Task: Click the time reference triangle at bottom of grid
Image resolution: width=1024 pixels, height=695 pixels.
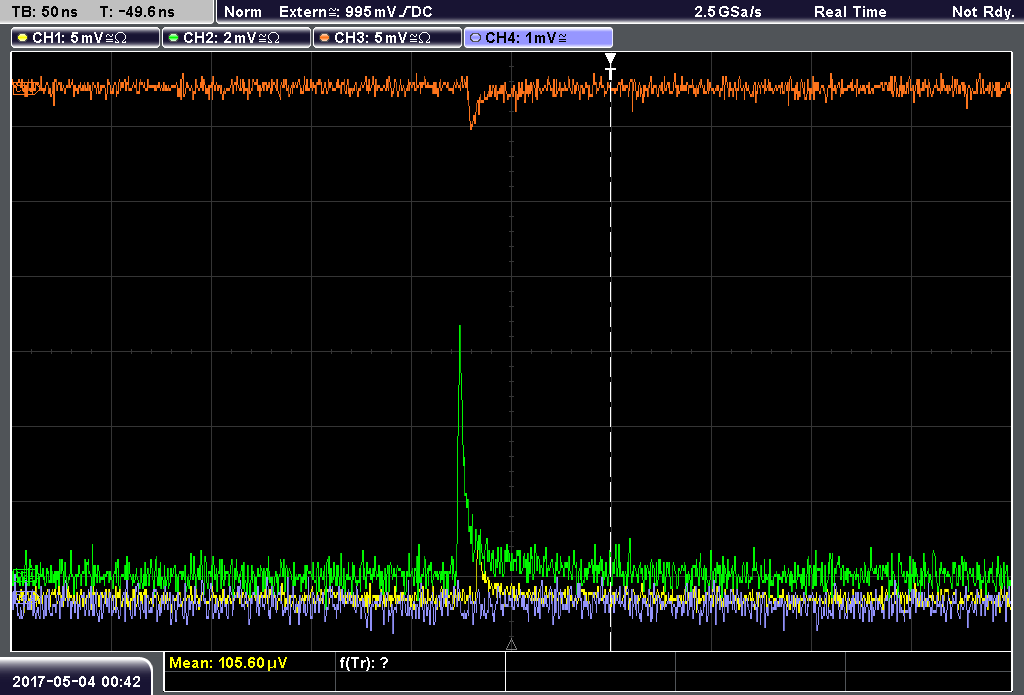Action: click(511, 645)
